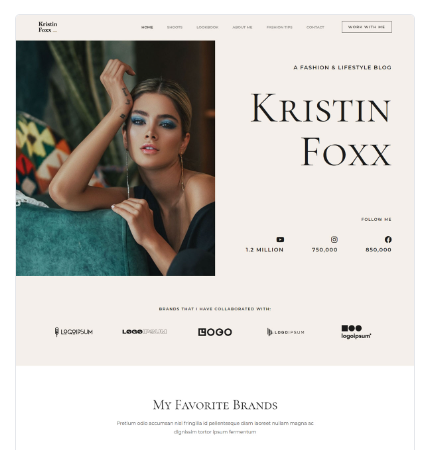Click the first Logoipsum brand logo

click(74, 332)
